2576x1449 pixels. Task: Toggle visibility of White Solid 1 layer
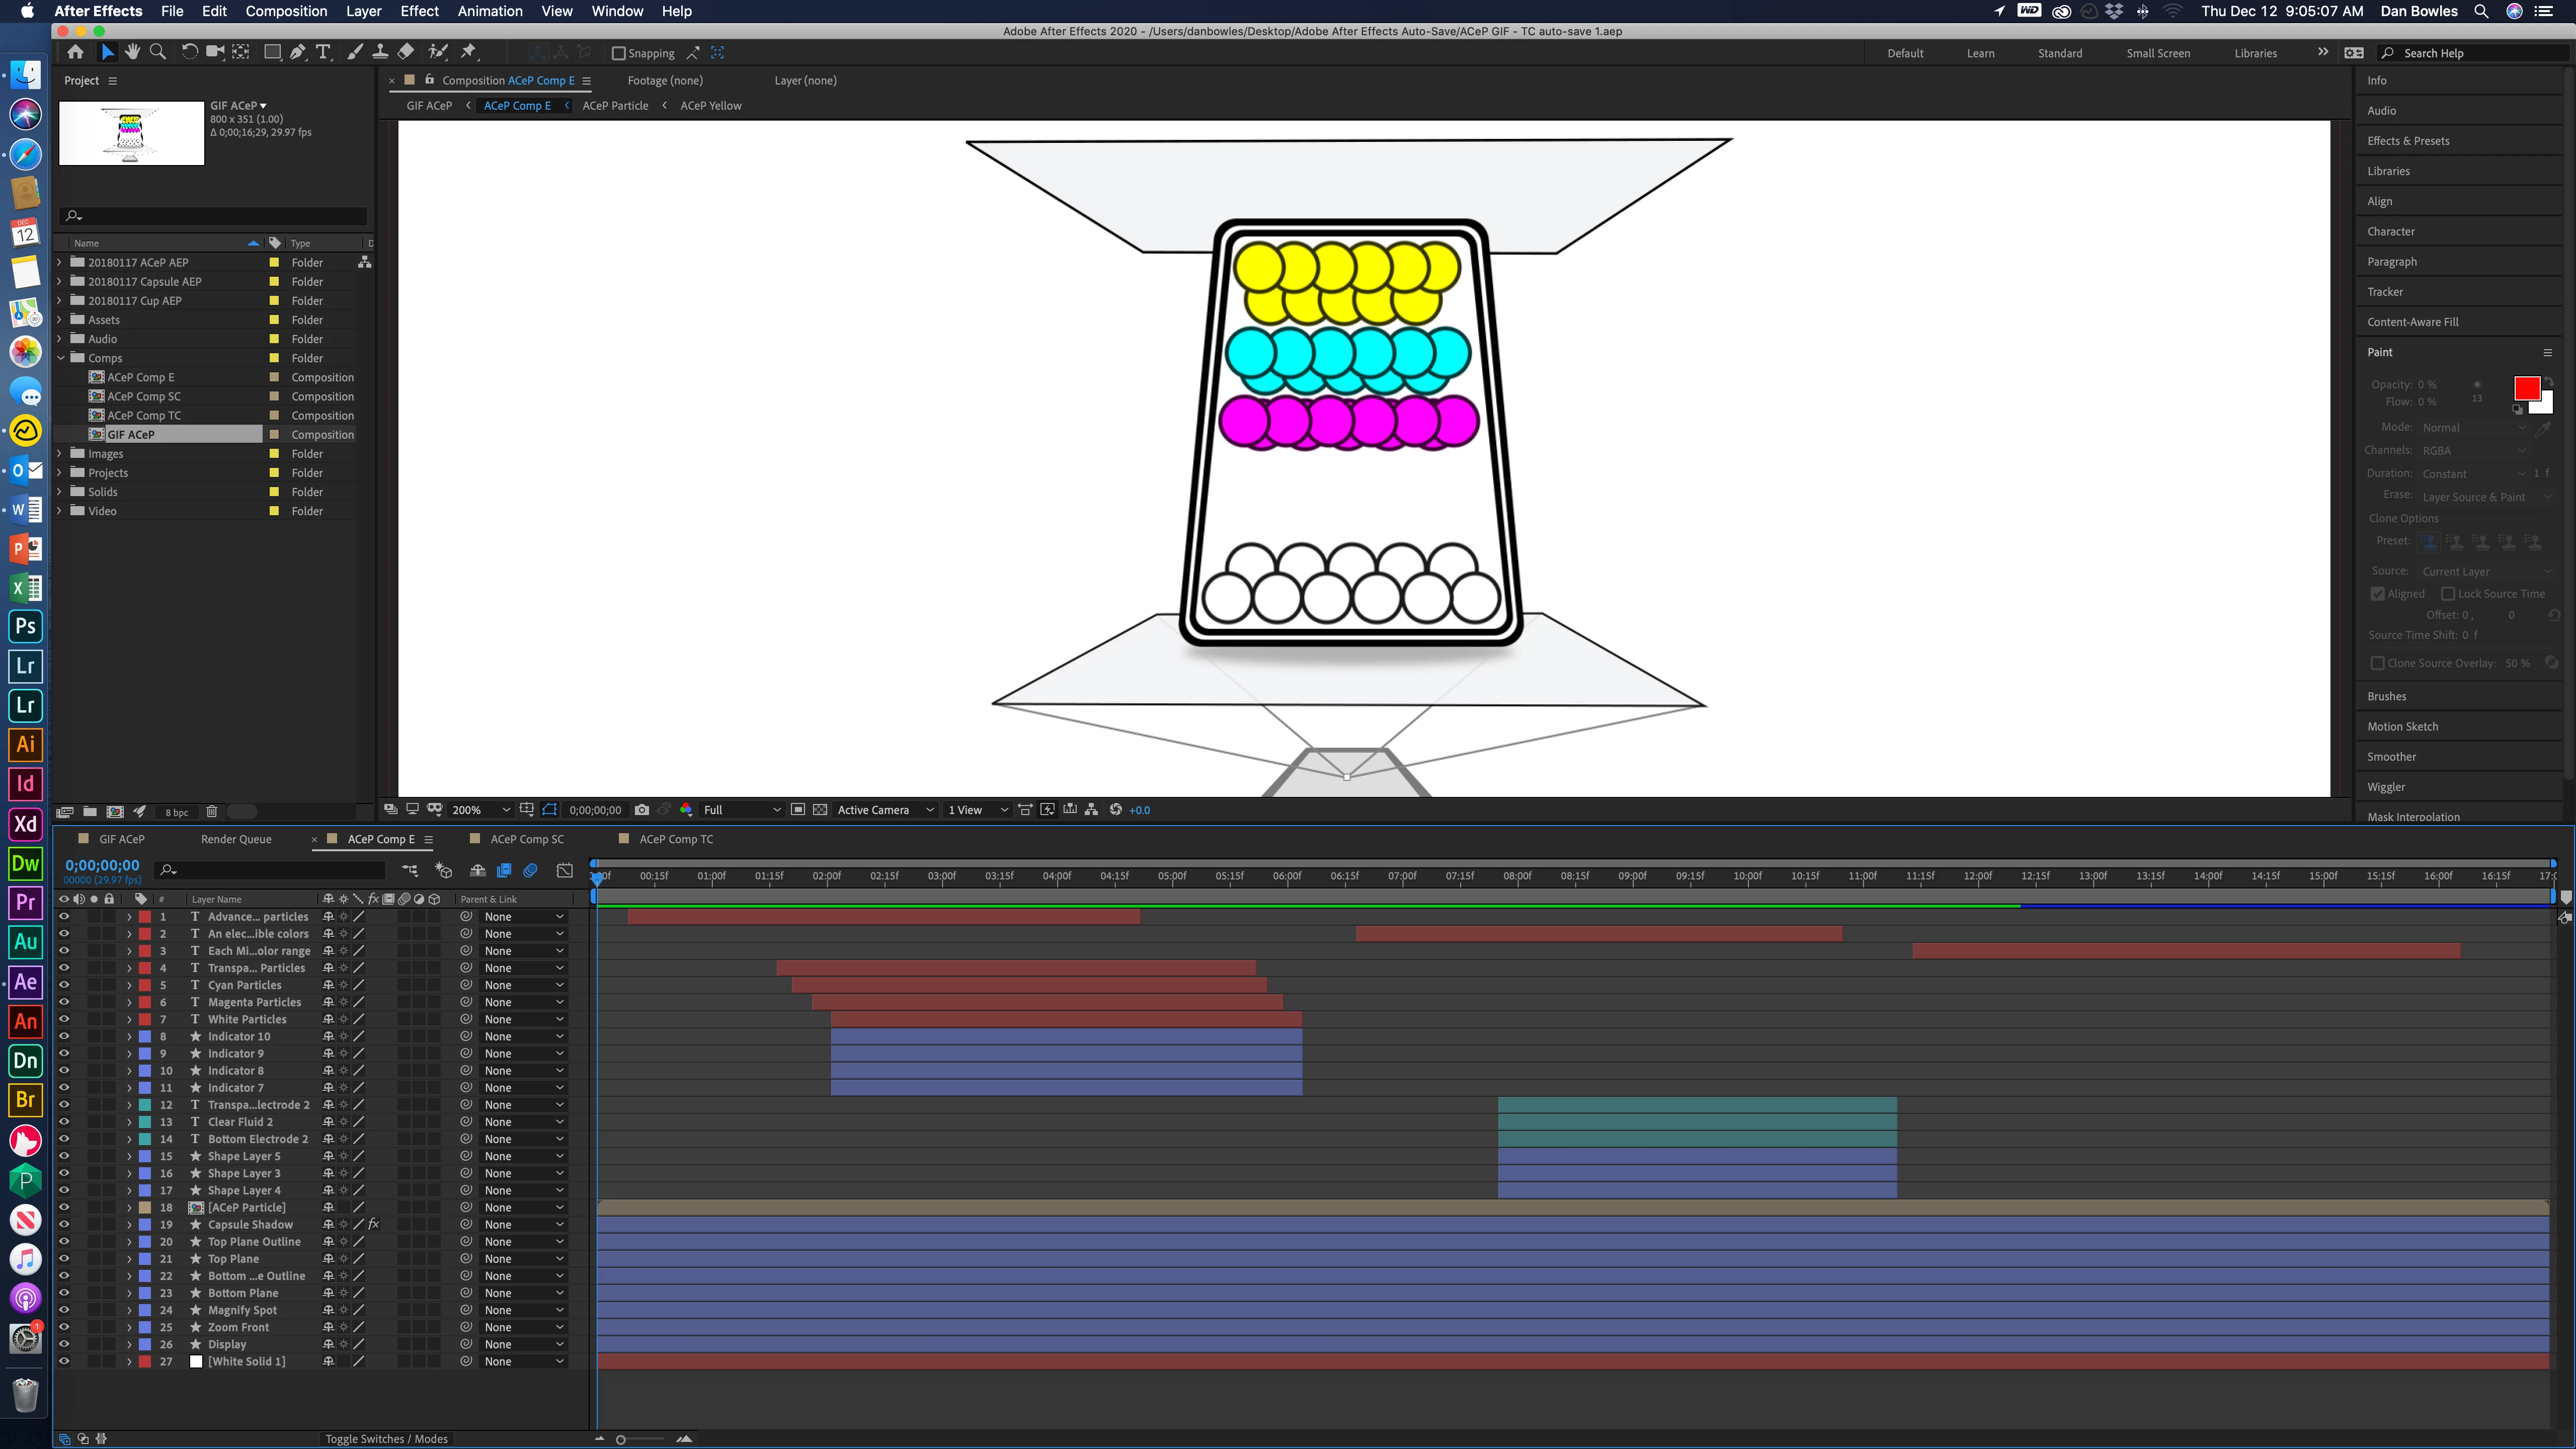(64, 1361)
